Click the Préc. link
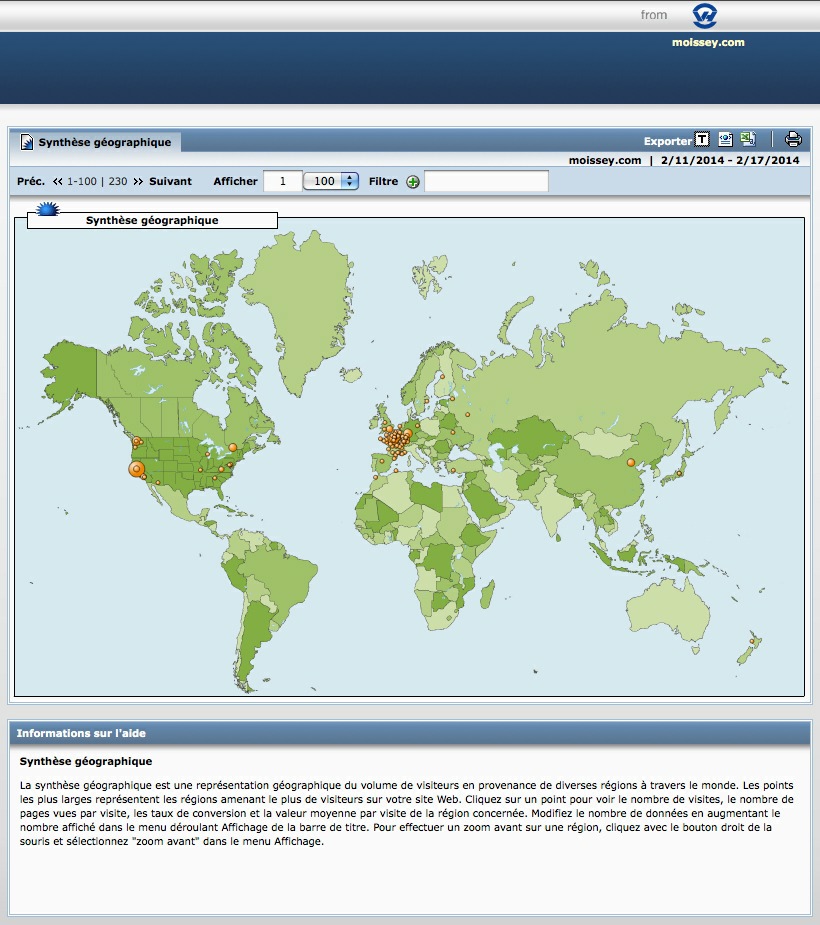 pyautogui.click(x=31, y=182)
